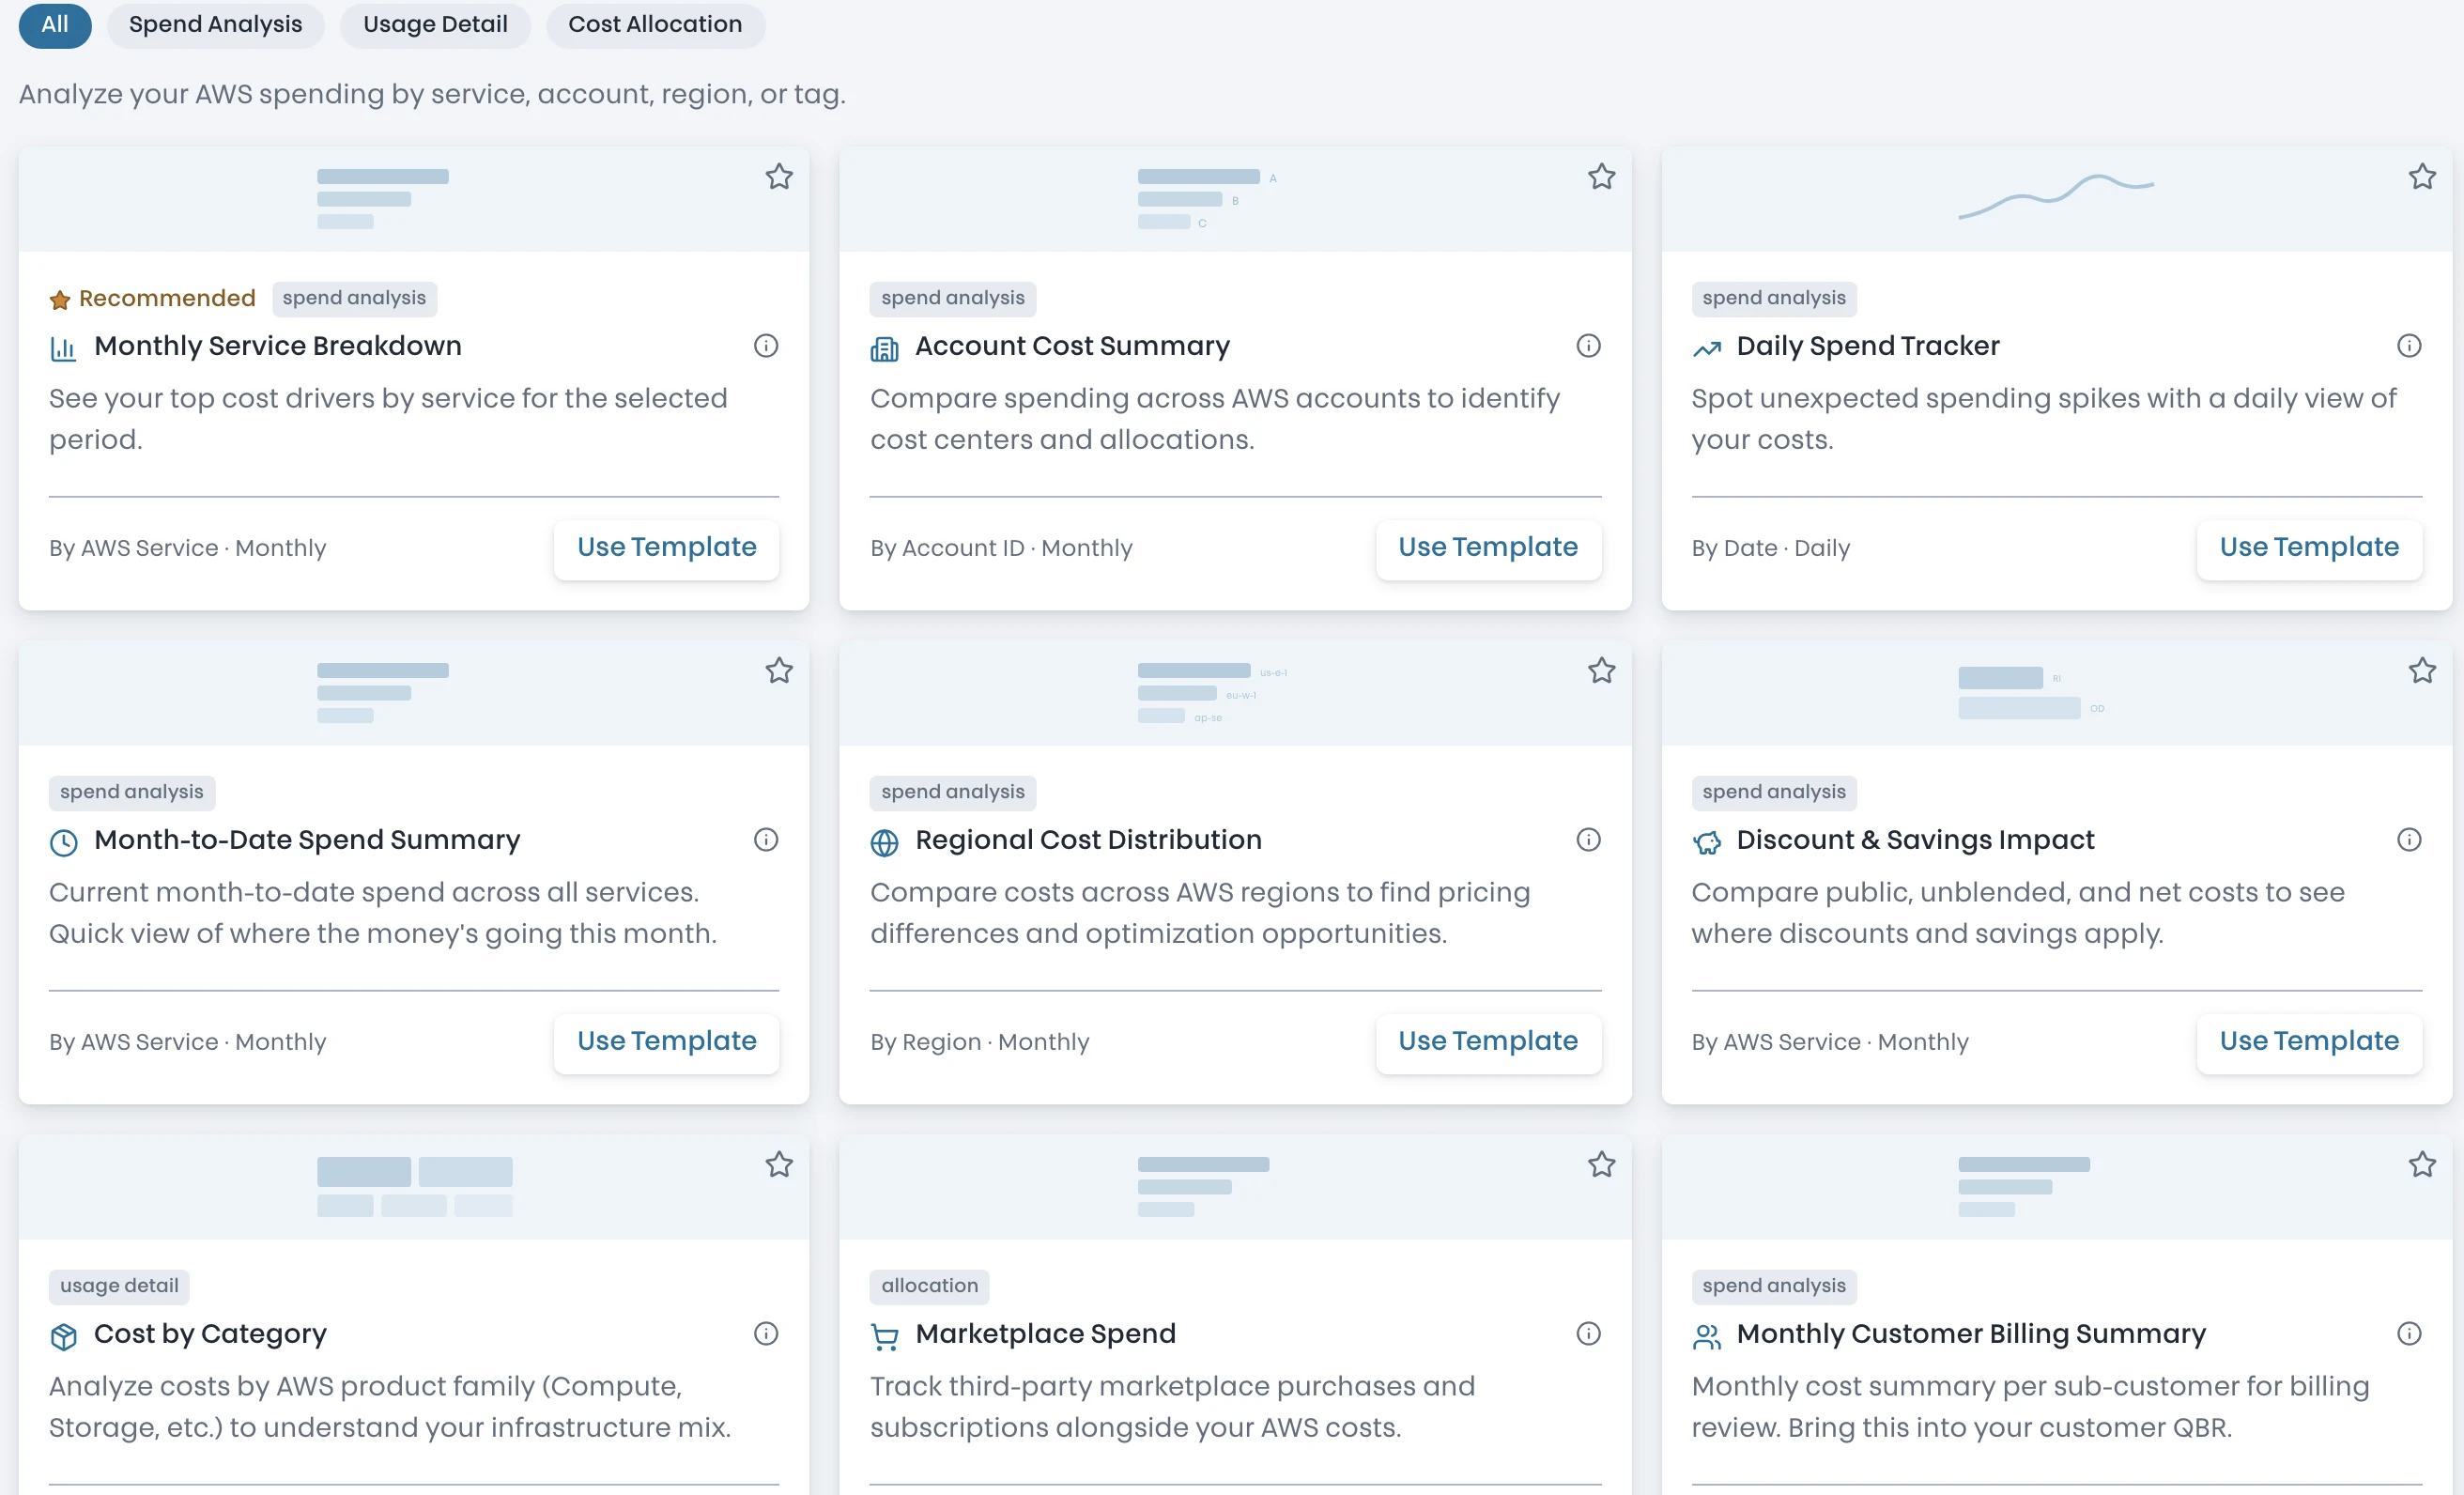Click the Regional Cost Distribution title

[x=1088, y=840]
